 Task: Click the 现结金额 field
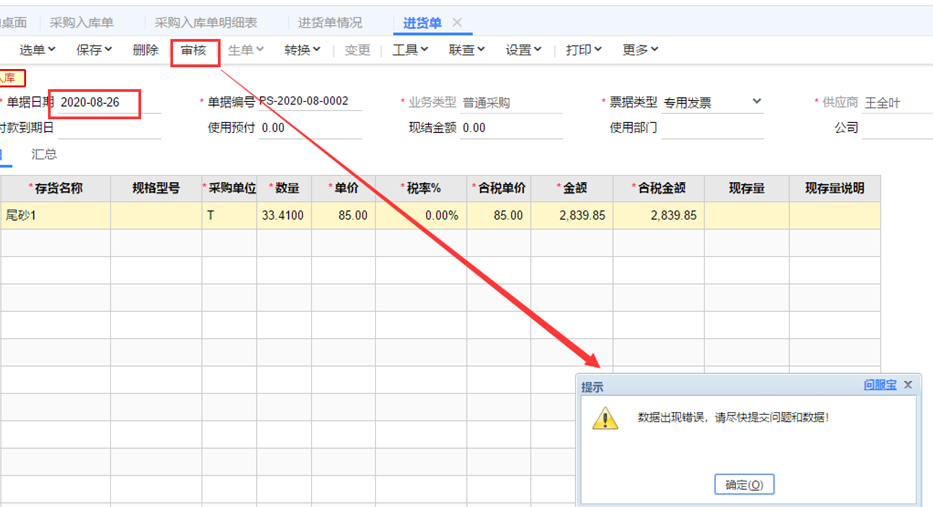(512, 128)
